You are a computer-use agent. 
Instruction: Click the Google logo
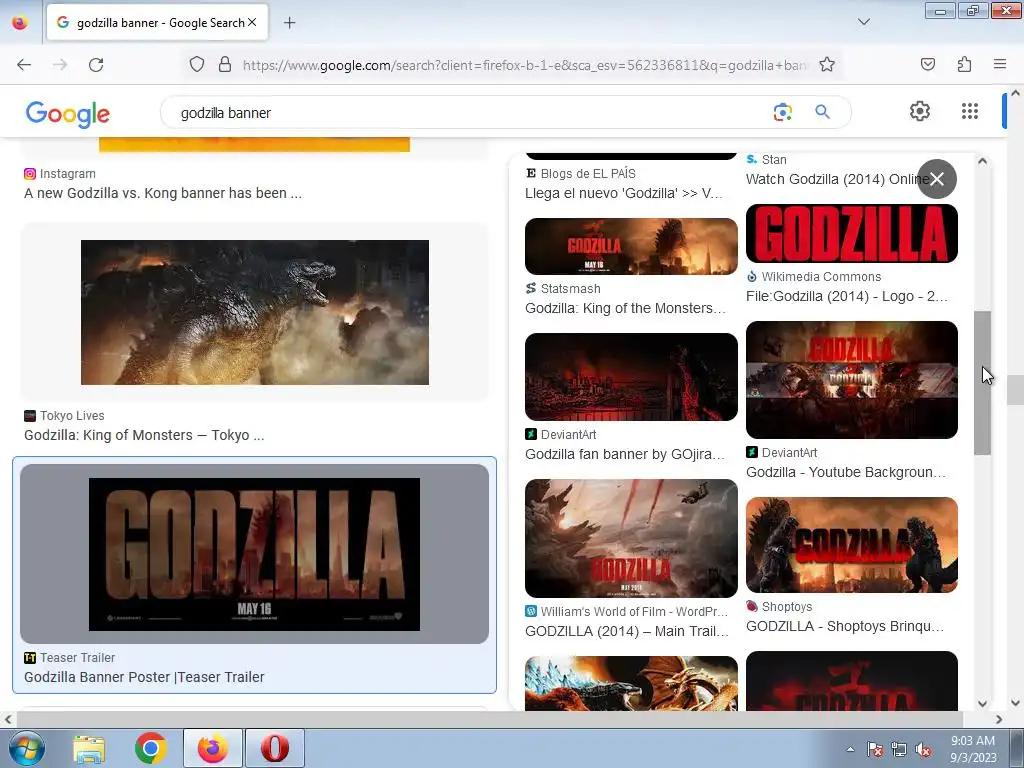(67, 114)
